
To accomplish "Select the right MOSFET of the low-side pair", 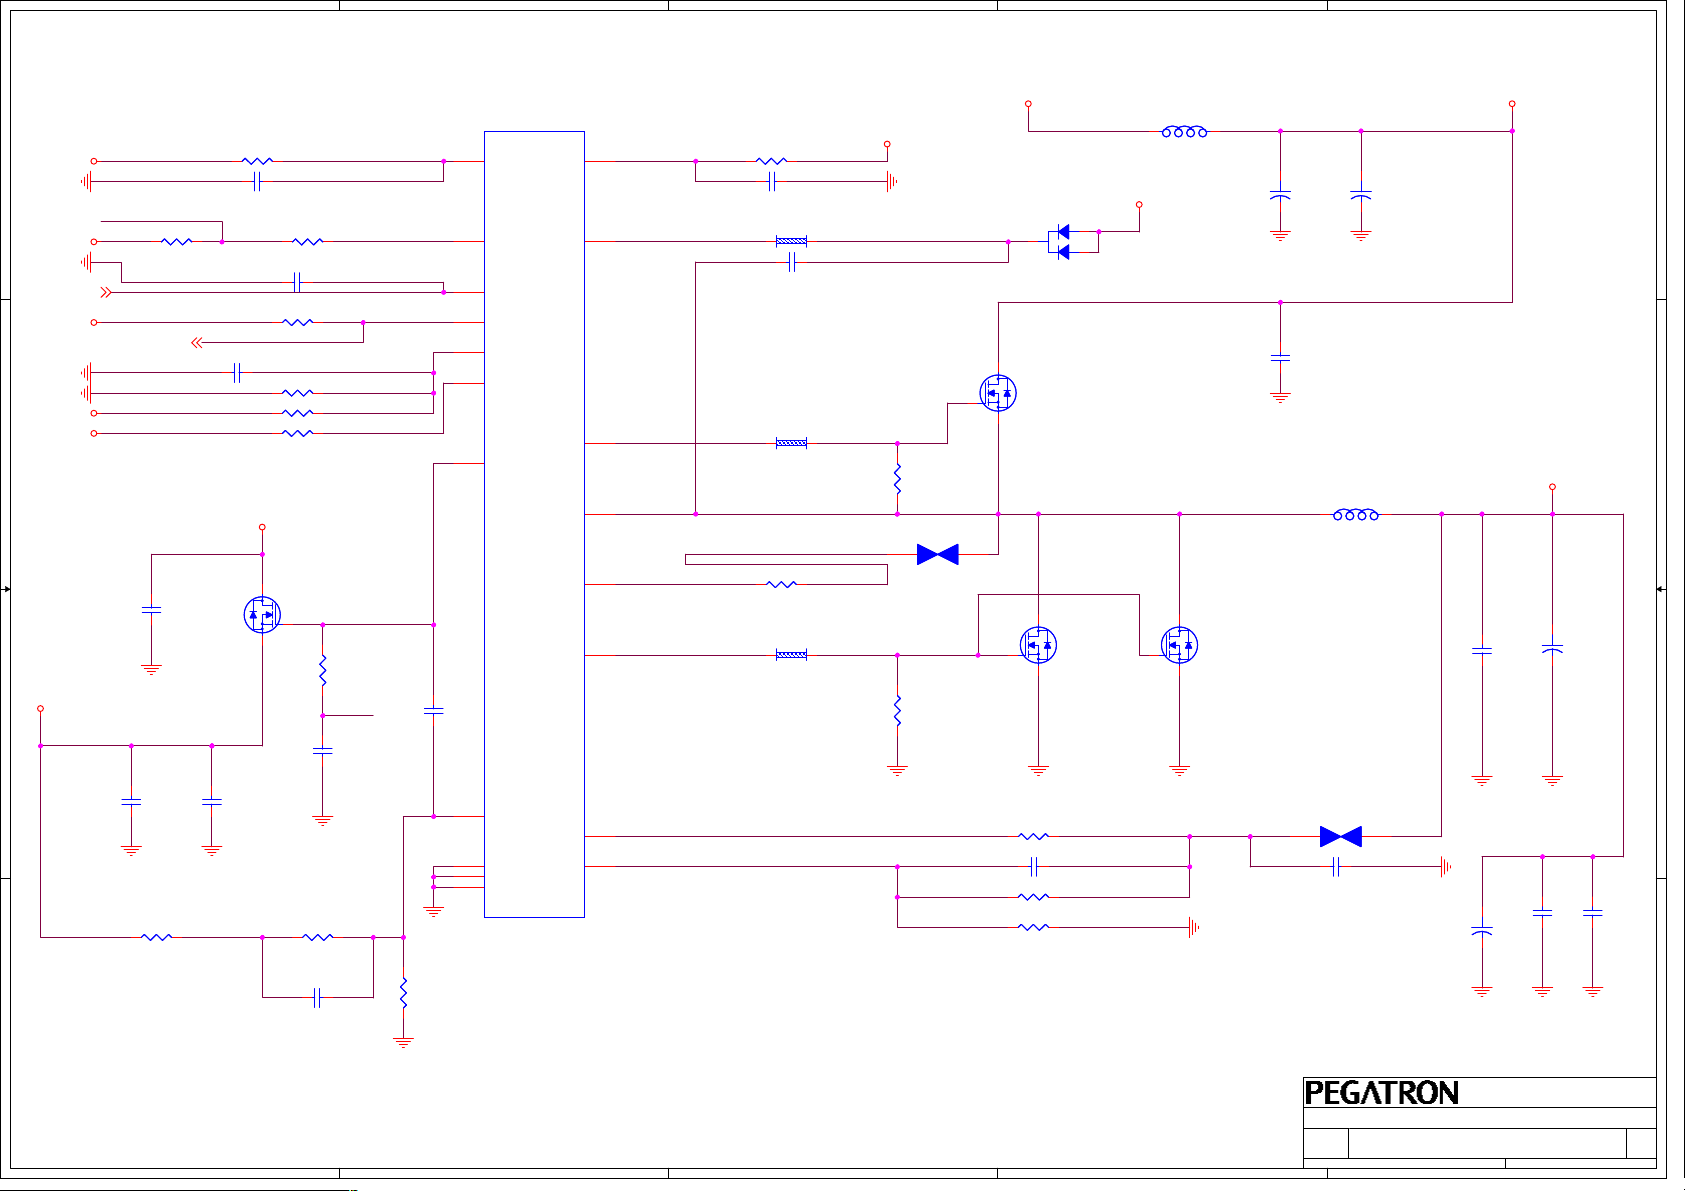I will (x=1179, y=645).
